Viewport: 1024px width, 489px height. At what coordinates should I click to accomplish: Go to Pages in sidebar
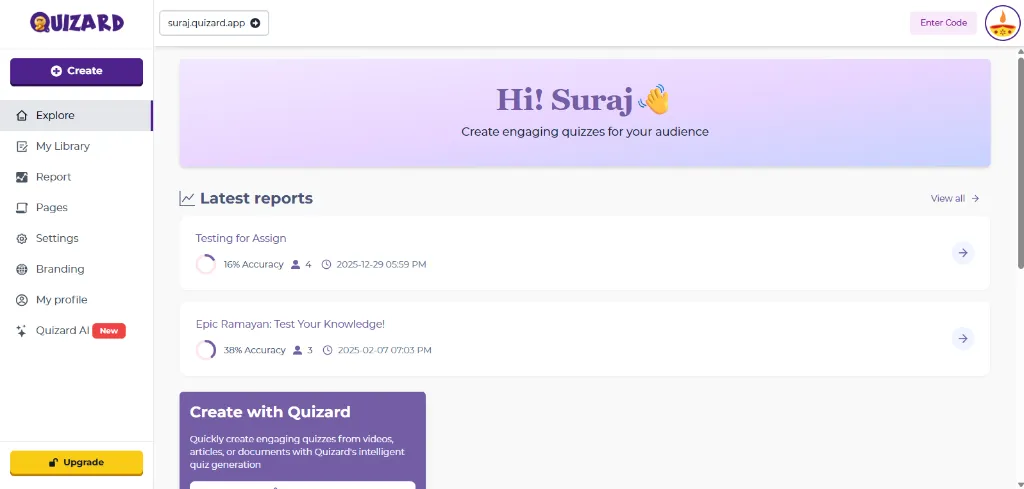click(x=51, y=208)
